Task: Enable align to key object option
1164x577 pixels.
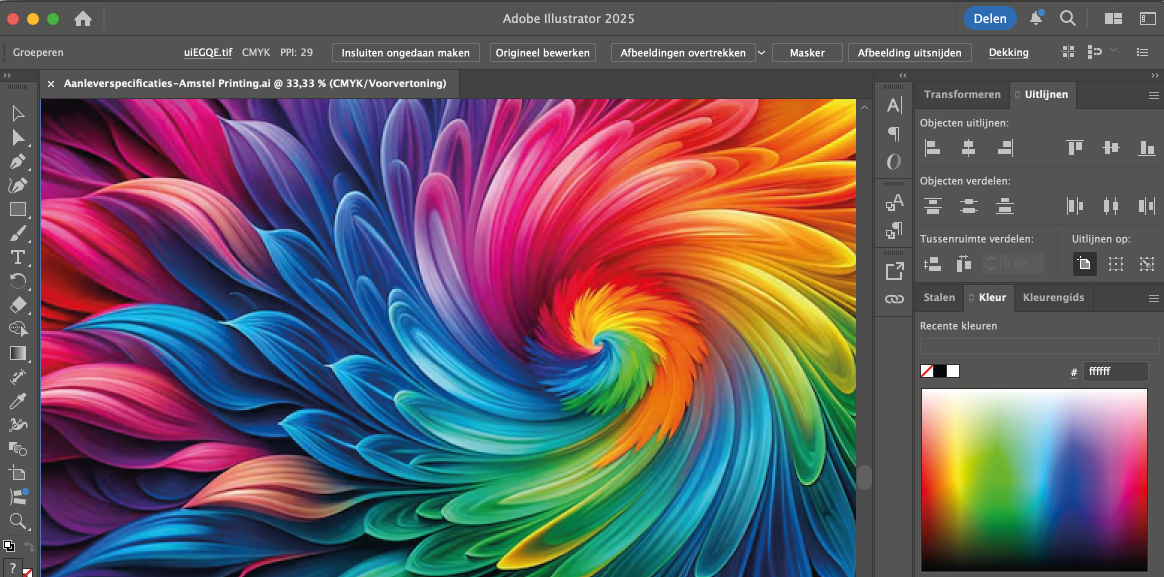Action: [1147, 263]
